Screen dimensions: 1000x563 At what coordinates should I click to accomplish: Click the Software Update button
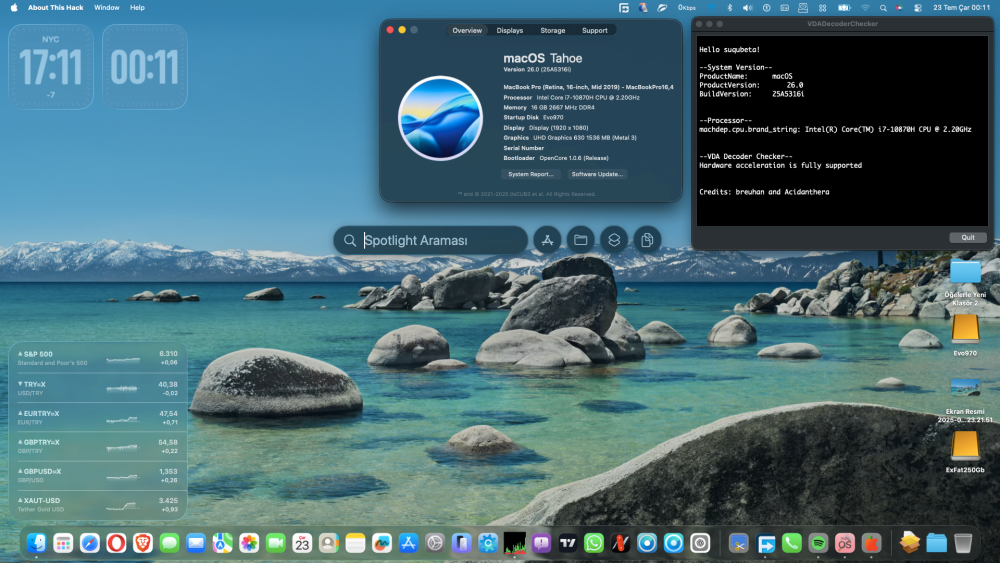(x=597, y=174)
